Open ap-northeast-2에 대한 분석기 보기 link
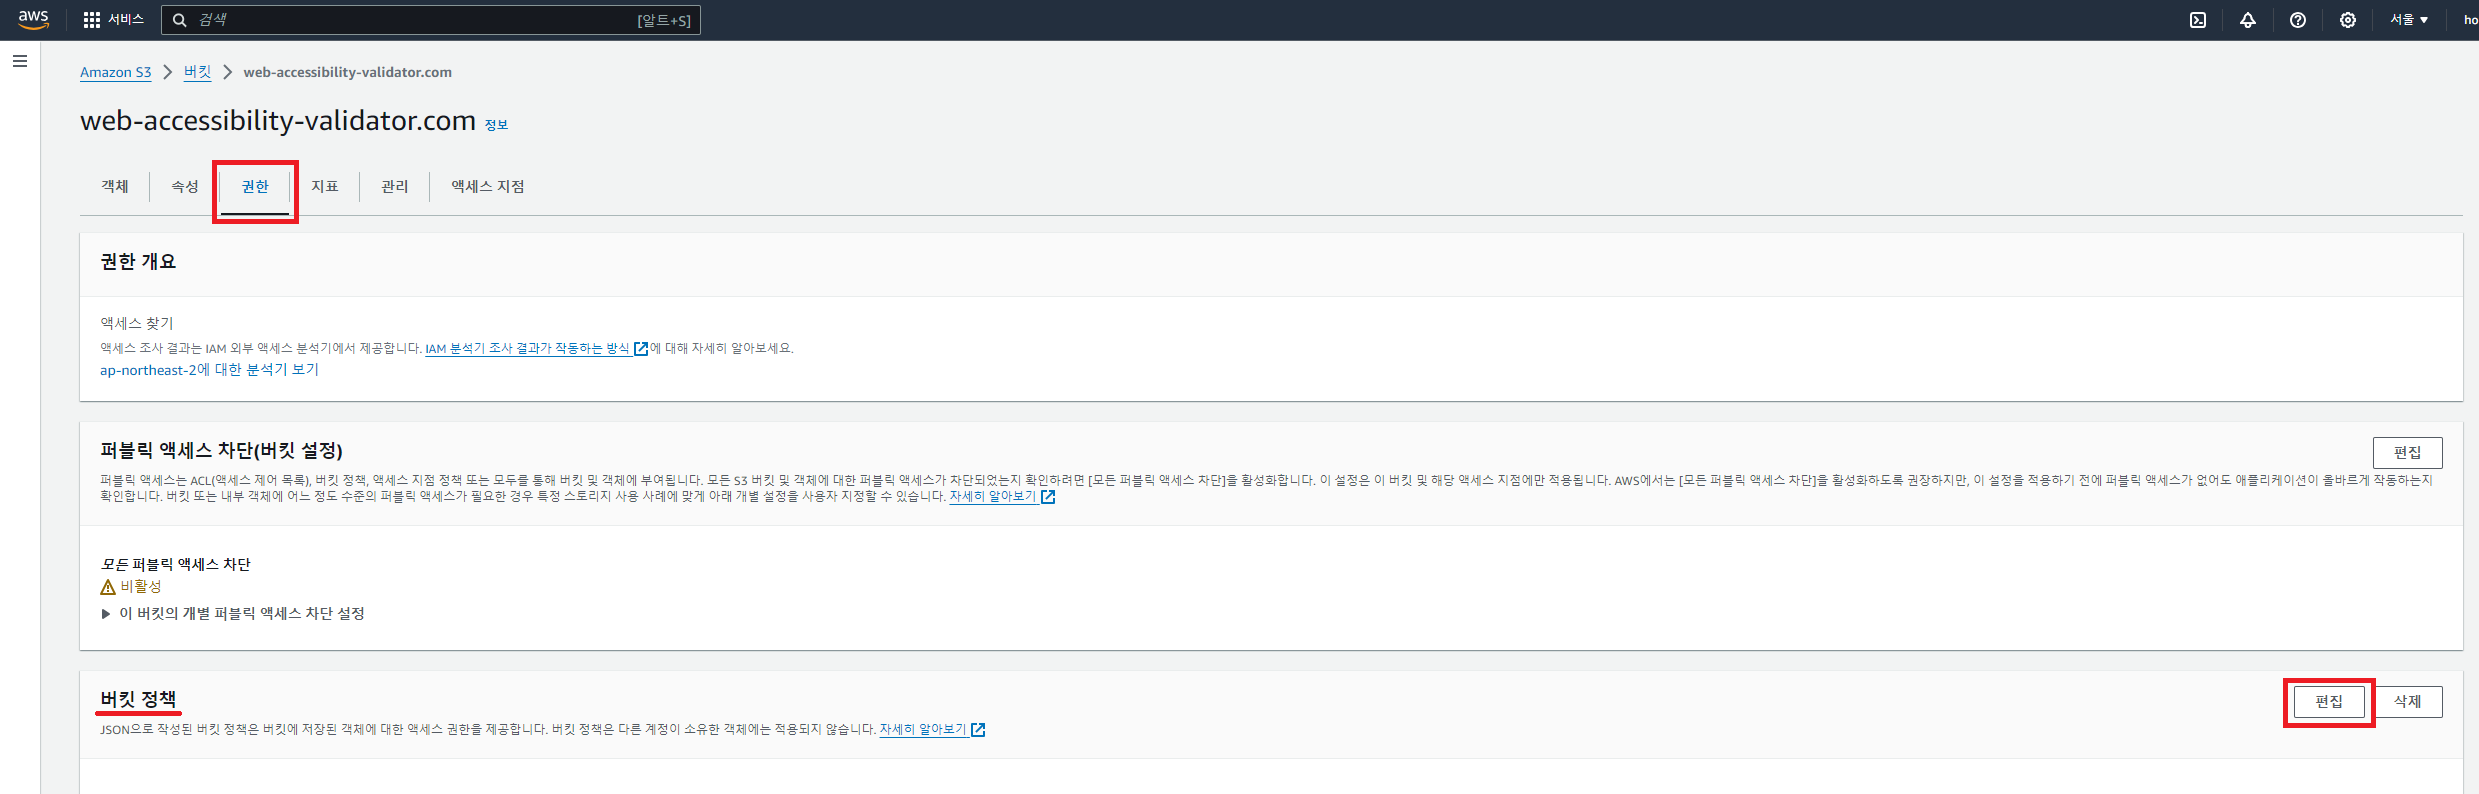 point(209,369)
